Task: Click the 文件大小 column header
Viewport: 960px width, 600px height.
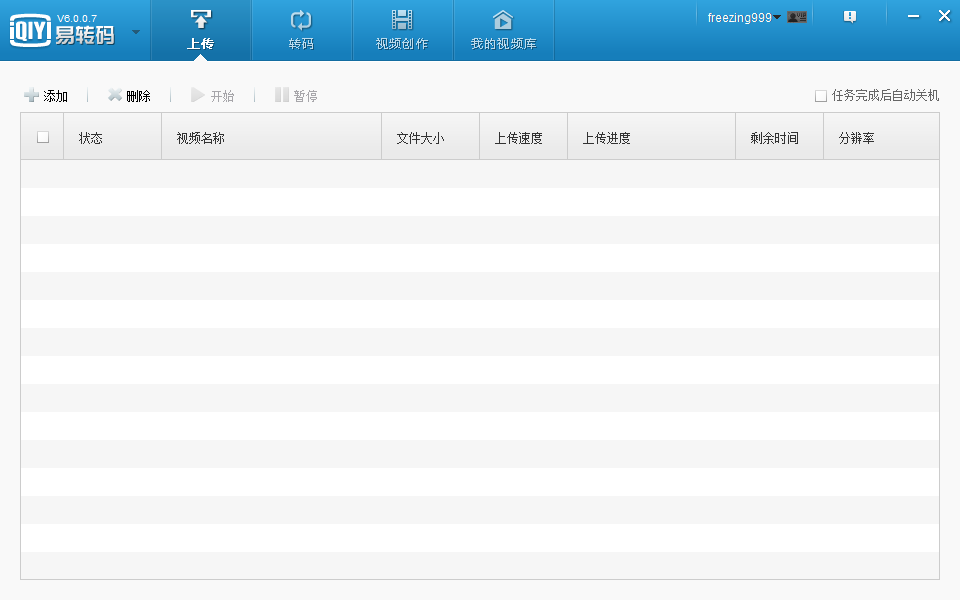Action: 429,137
